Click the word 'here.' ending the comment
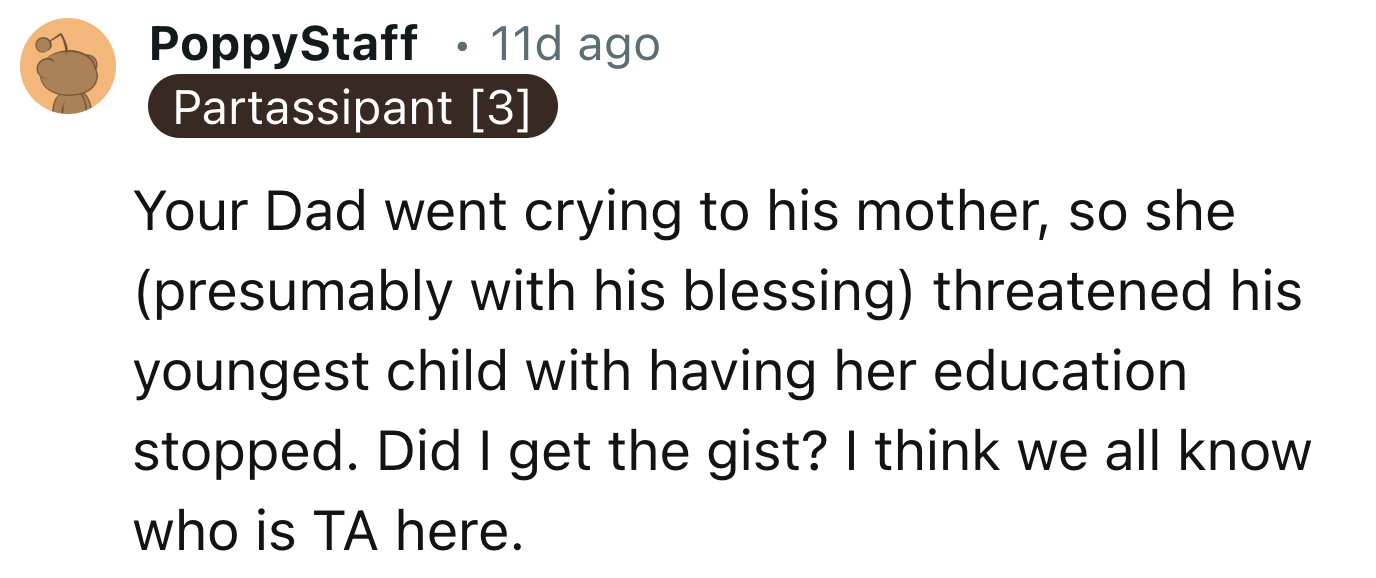Image resolution: width=1376 pixels, height=578 pixels. pos(460,531)
